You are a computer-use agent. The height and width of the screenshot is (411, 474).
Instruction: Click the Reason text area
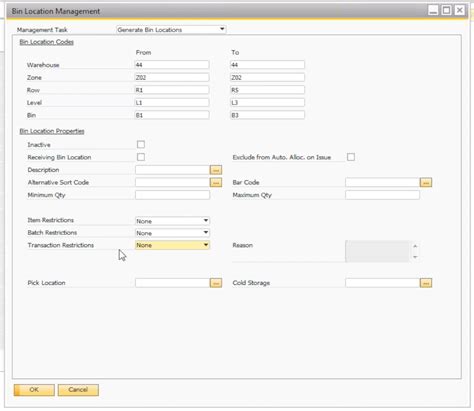(x=378, y=251)
